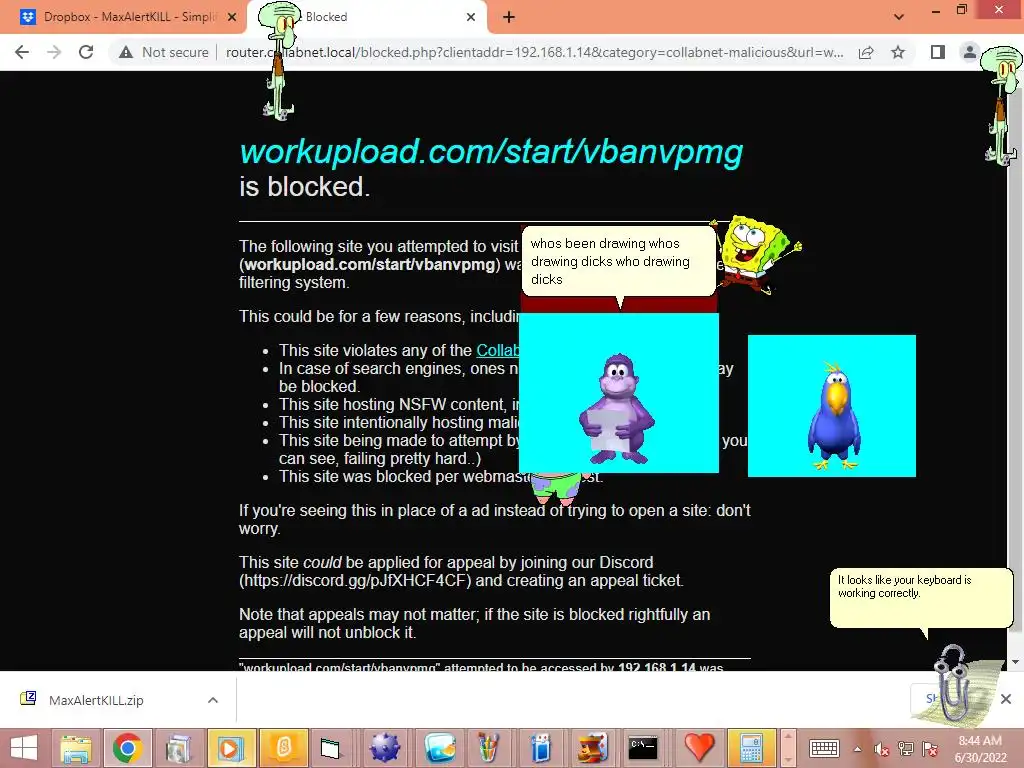Close the Blocked tab
The width and height of the screenshot is (1024, 768).
click(x=471, y=17)
